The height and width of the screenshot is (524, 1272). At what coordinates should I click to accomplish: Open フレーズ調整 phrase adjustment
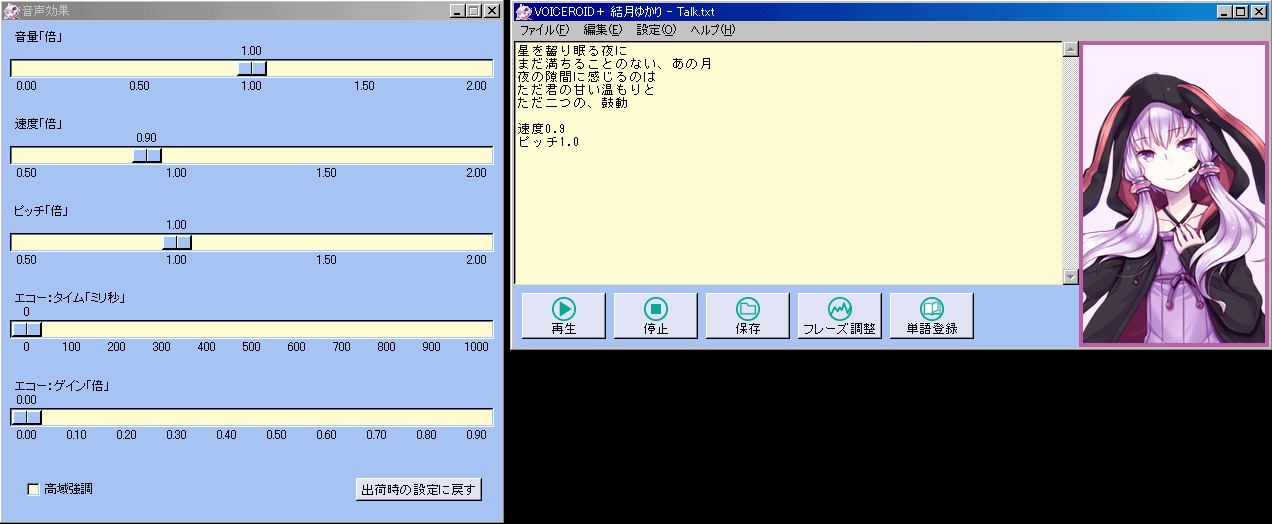click(x=839, y=316)
